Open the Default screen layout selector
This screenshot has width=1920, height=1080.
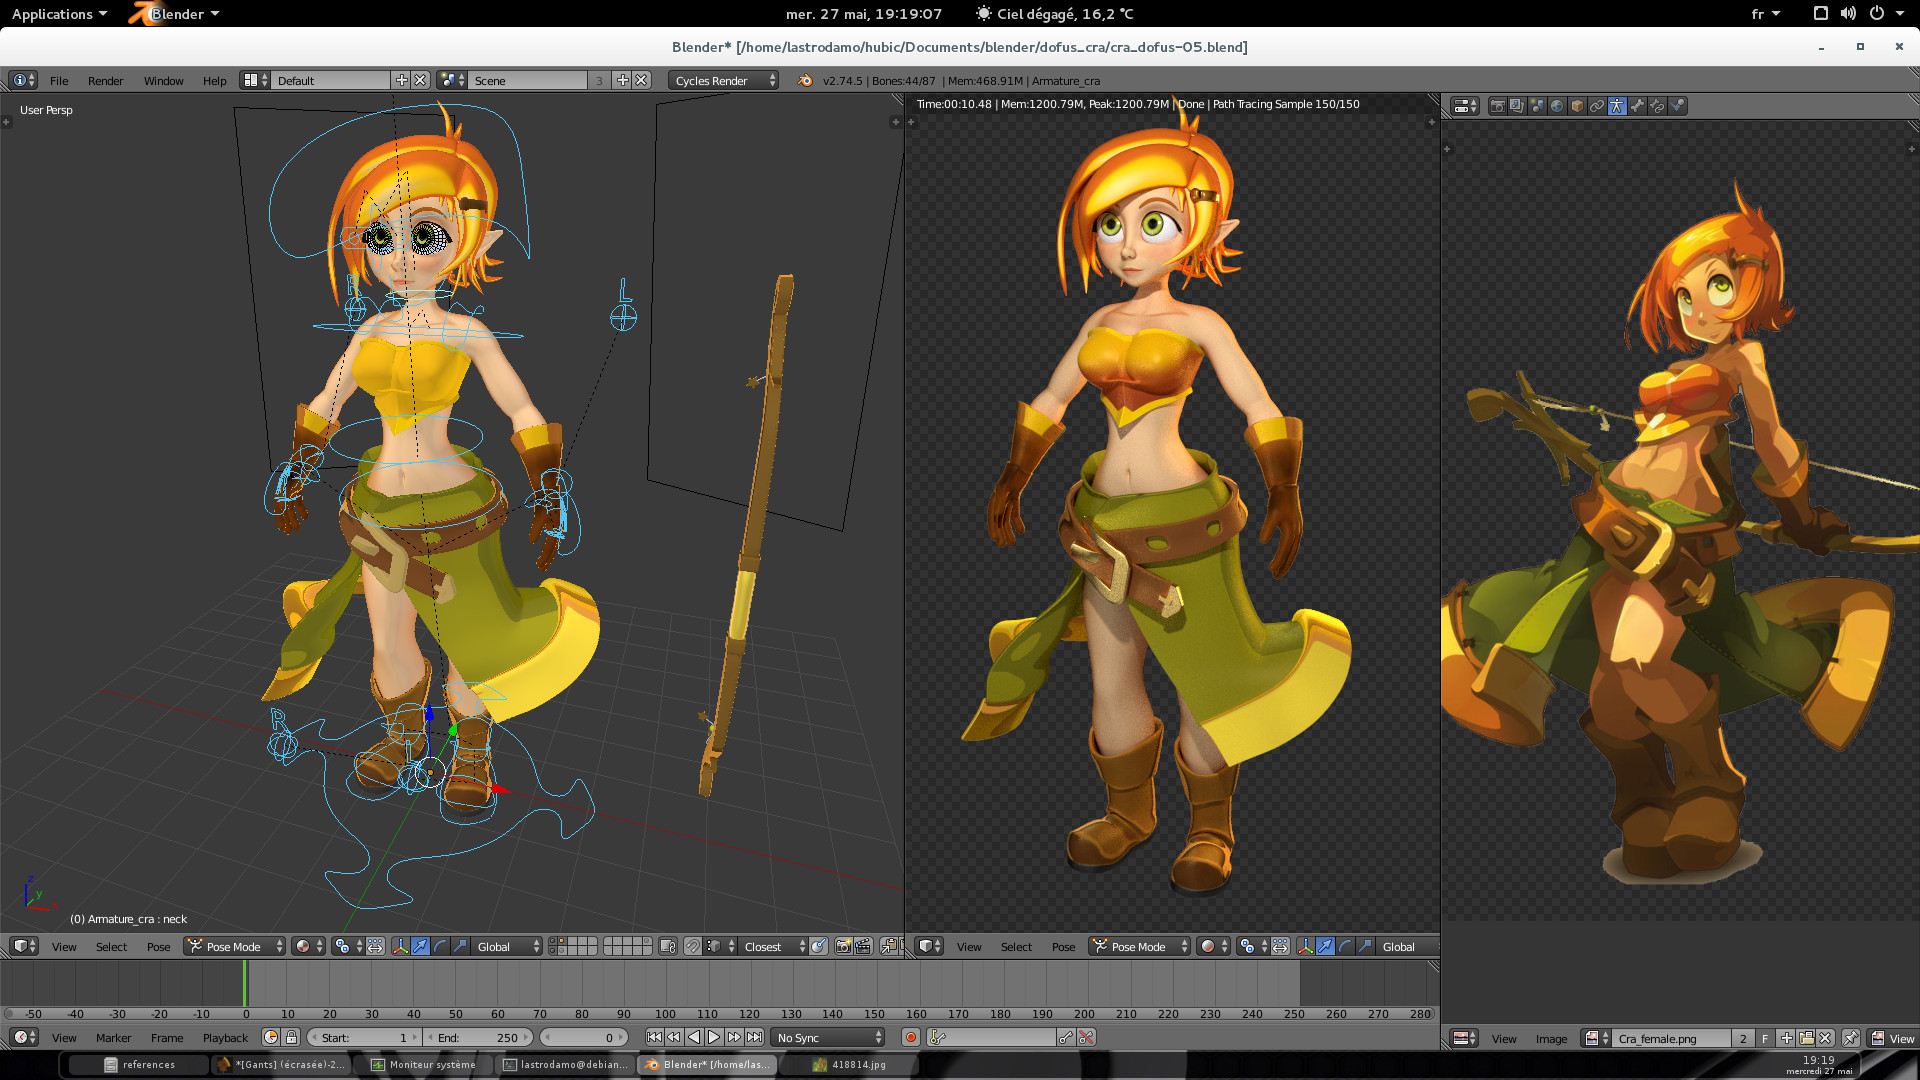pos(255,80)
